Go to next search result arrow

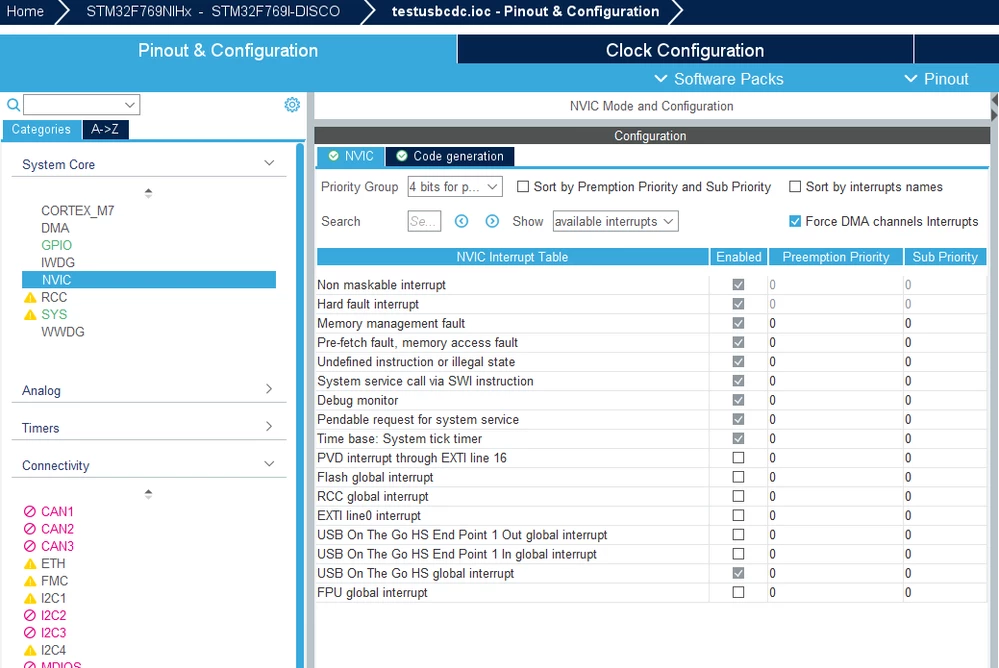point(492,221)
